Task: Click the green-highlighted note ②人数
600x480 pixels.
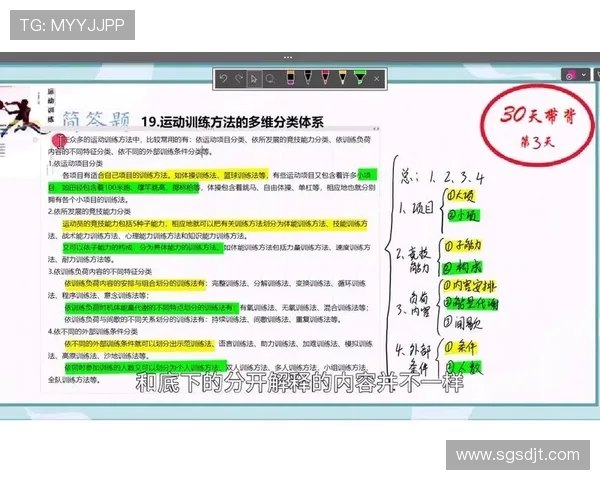Action: [464, 367]
